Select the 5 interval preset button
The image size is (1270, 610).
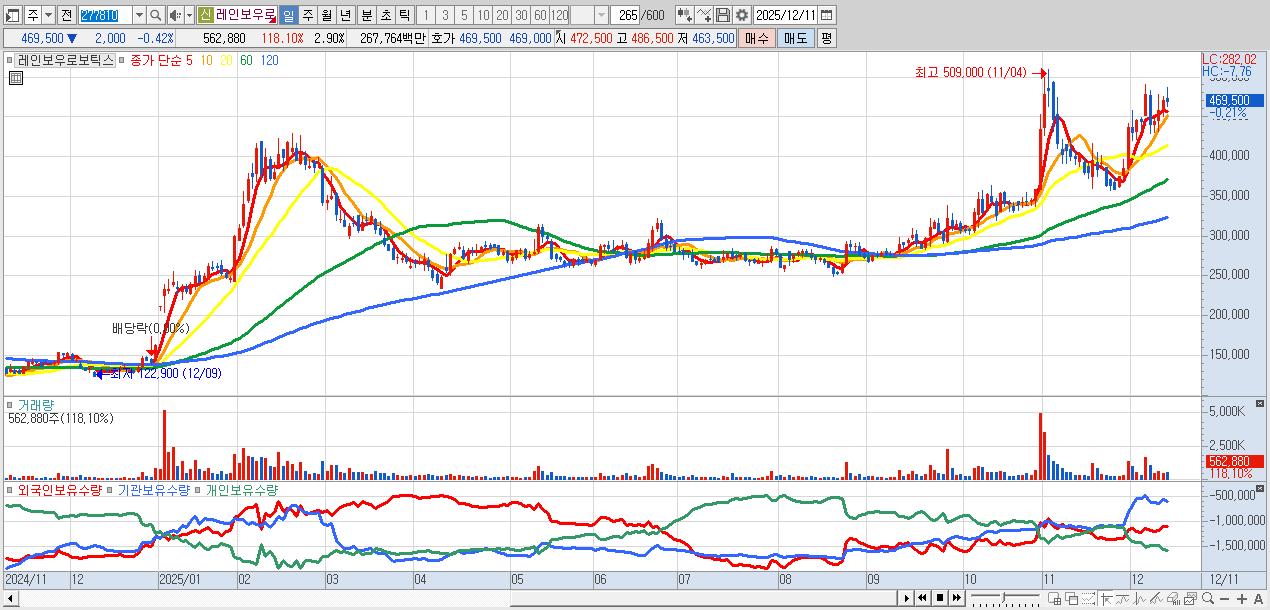point(463,15)
